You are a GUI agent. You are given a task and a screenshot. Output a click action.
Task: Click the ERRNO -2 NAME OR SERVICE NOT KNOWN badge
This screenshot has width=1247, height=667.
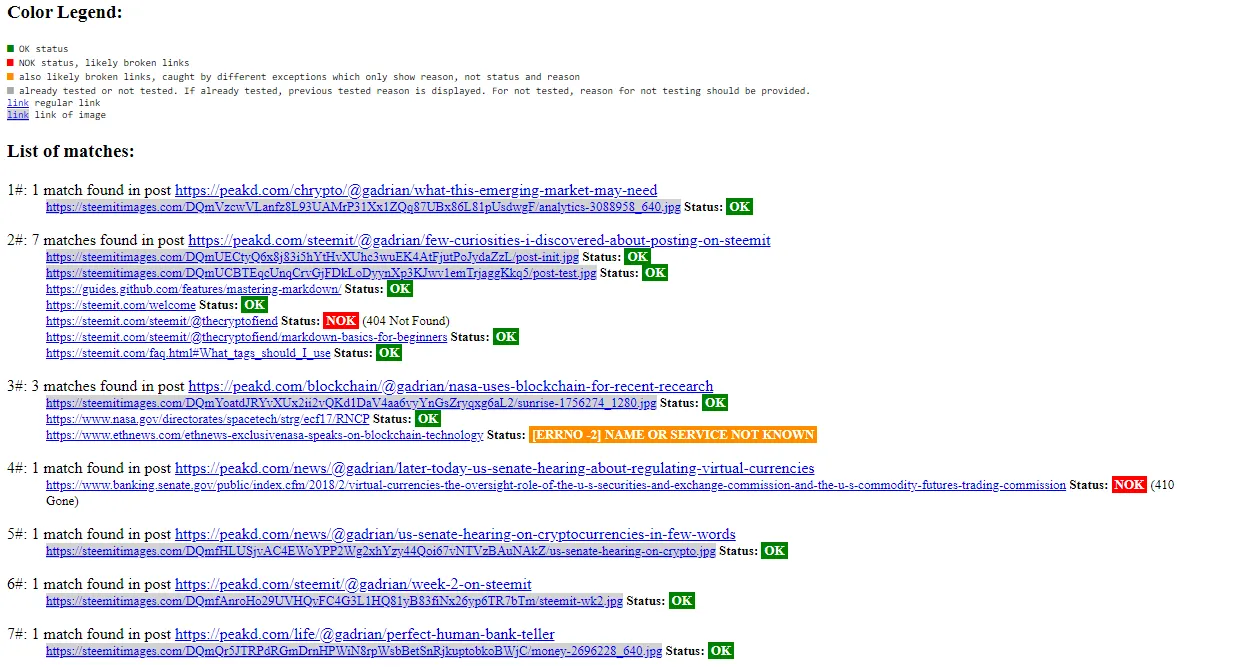coord(673,435)
